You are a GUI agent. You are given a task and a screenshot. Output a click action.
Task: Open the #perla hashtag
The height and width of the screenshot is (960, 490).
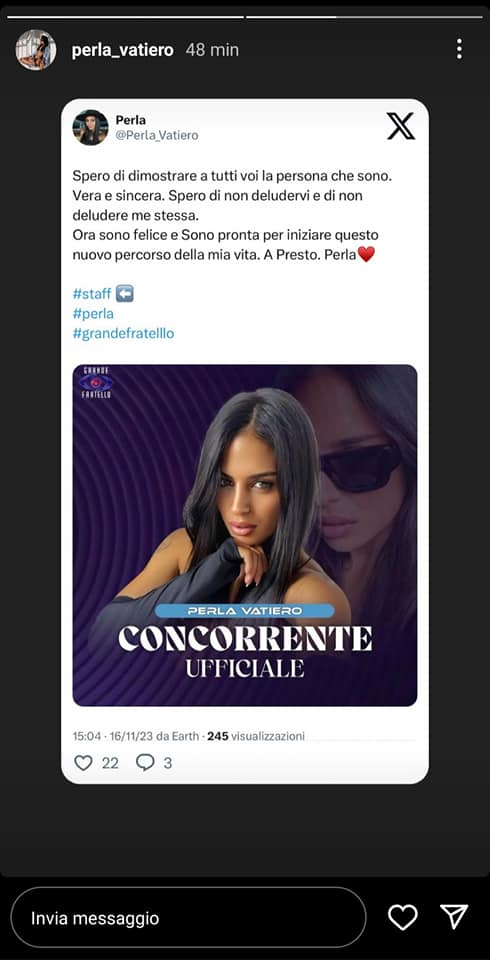[x=93, y=313]
